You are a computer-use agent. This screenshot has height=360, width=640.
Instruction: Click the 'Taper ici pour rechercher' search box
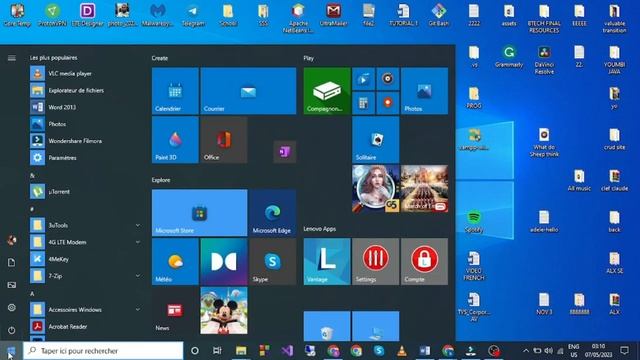(103, 351)
